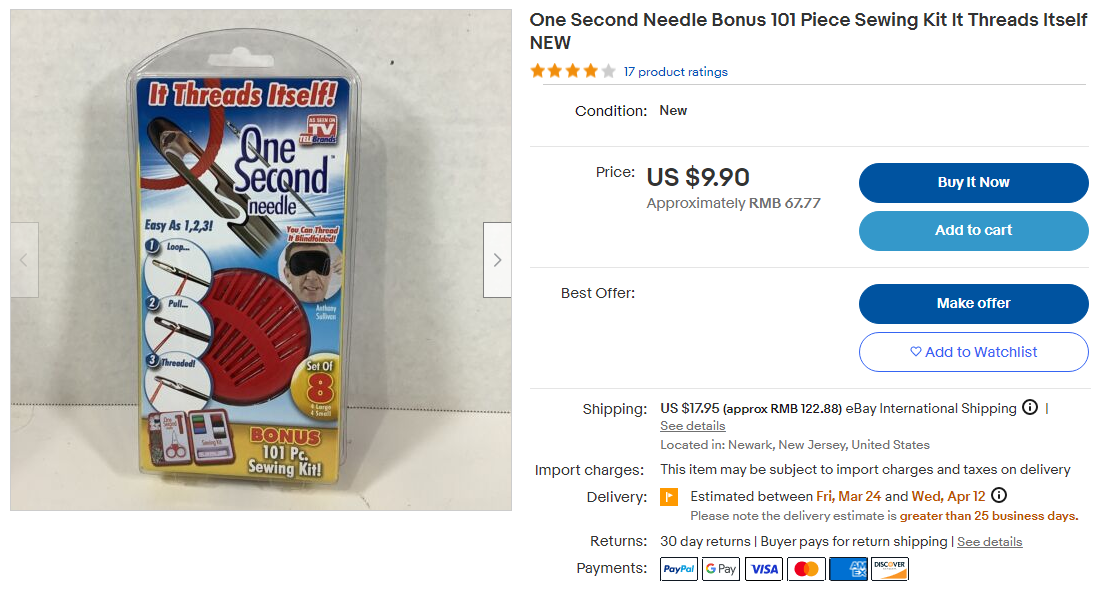This screenshot has height=596, width=1100.
Task: Add the sewing kit to cart
Action: pyautogui.click(x=973, y=230)
